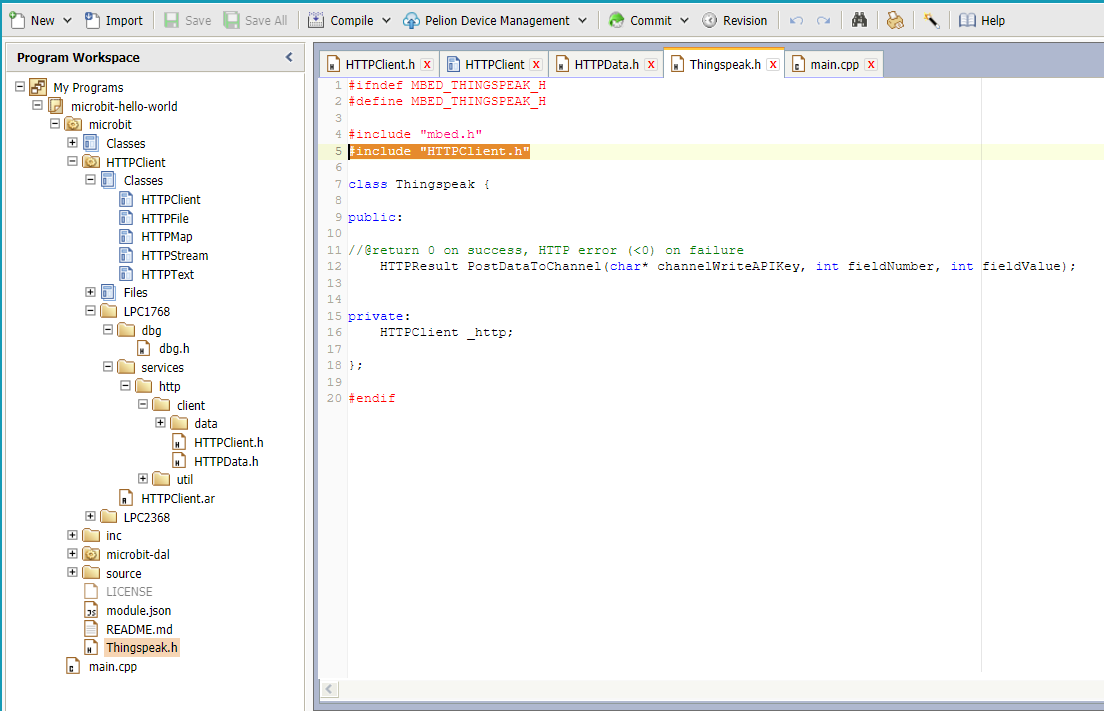1104x711 pixels.
Task: Click the My Programs root icon
Action: (38, 87)
